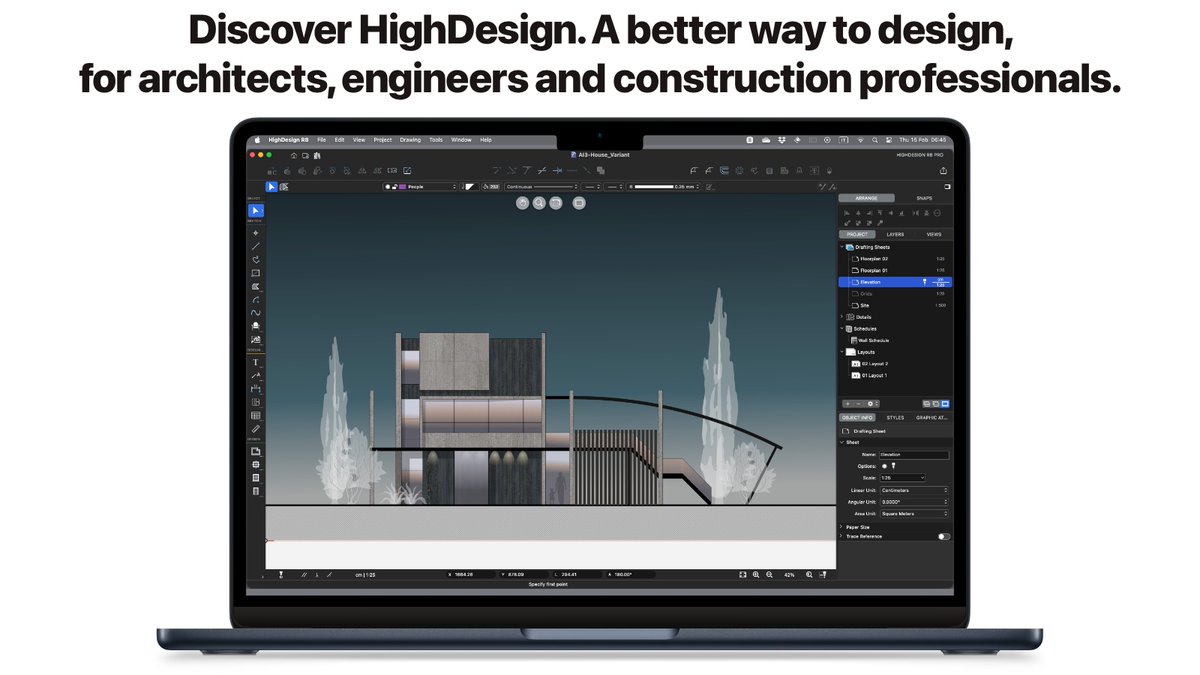Select the first Options radio button
Image resolution: width=1200 pixels, height=675 pixels.
884,466
